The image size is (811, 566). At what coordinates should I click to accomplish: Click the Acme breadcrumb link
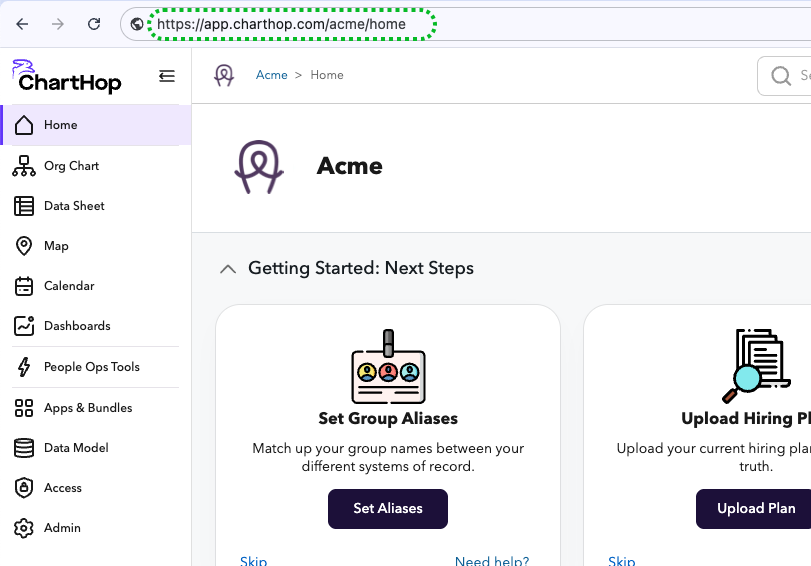pyautogui.click(x=272, y=75)
